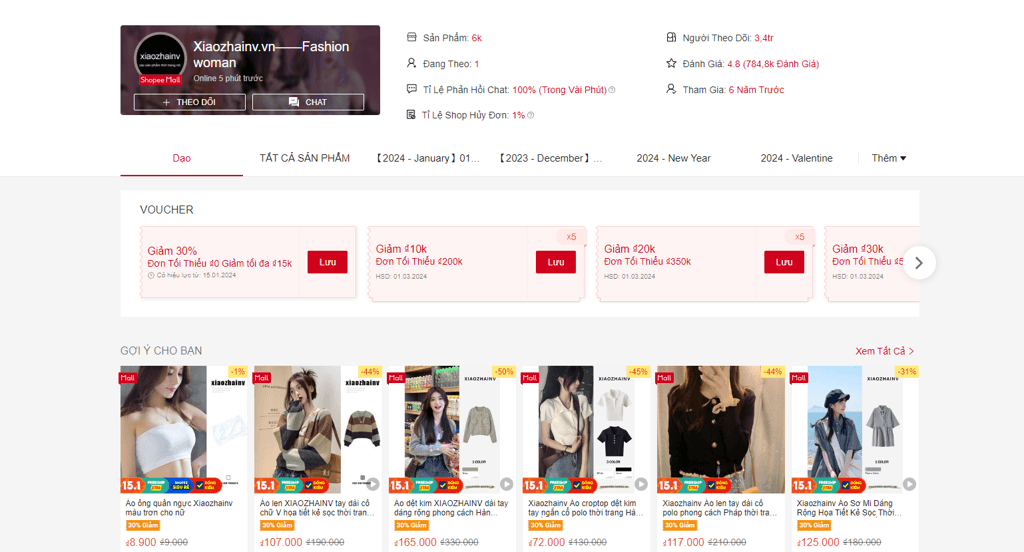Expand the Thêm dropdown menu
This screenshot has height=552, width=1024.
pyautogui.click(x=888, y=158)
